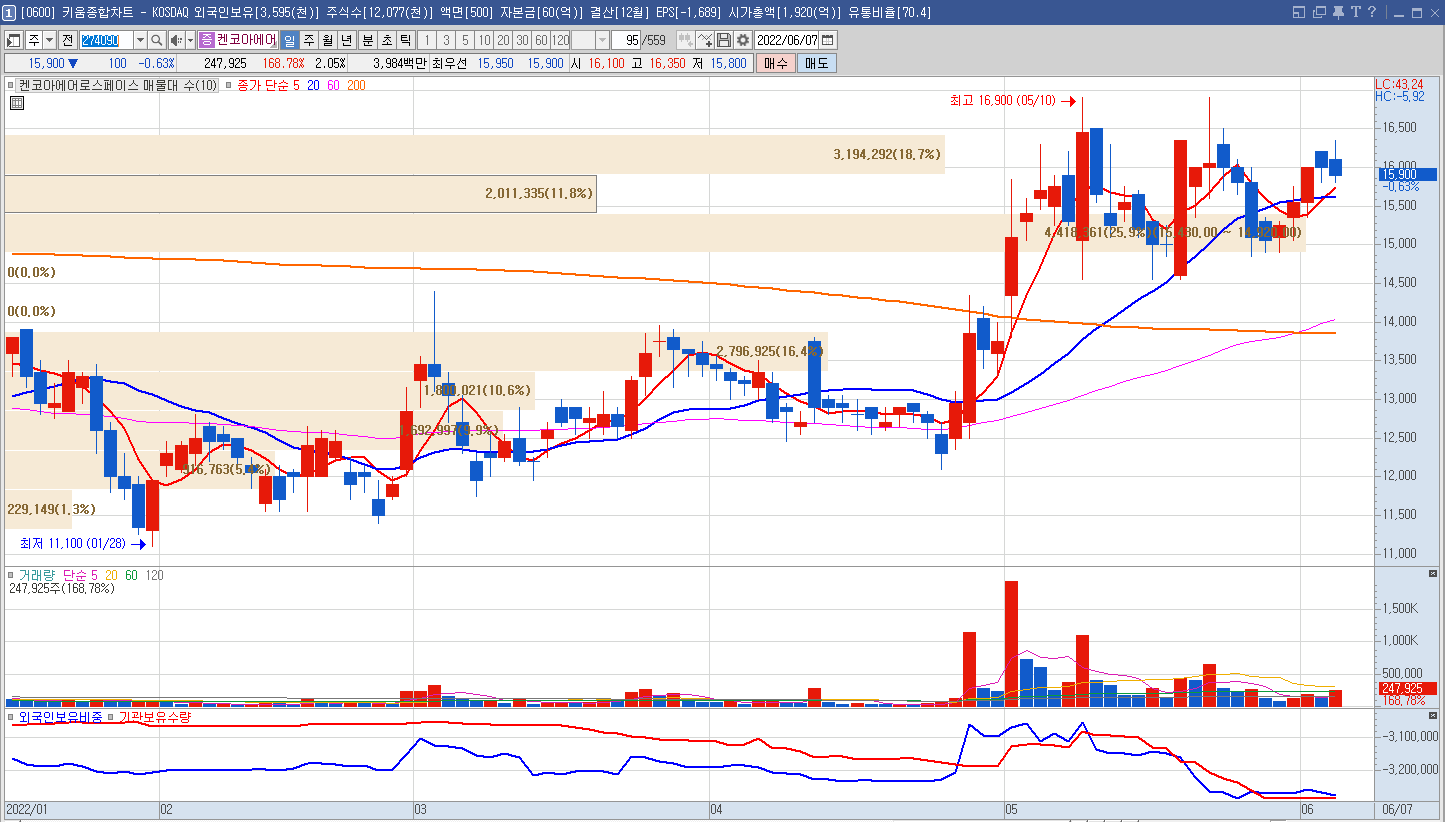Click the orange 200 moving average legend
The width and height of the screenshot is (1445, 822).
tap(356, 86)
